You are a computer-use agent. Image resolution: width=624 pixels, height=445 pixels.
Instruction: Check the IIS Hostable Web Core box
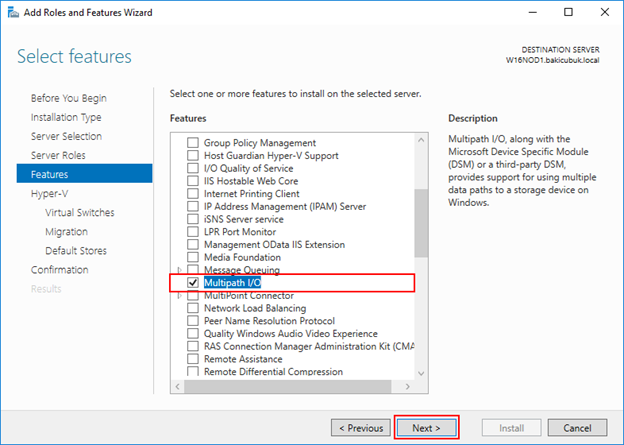193,181
